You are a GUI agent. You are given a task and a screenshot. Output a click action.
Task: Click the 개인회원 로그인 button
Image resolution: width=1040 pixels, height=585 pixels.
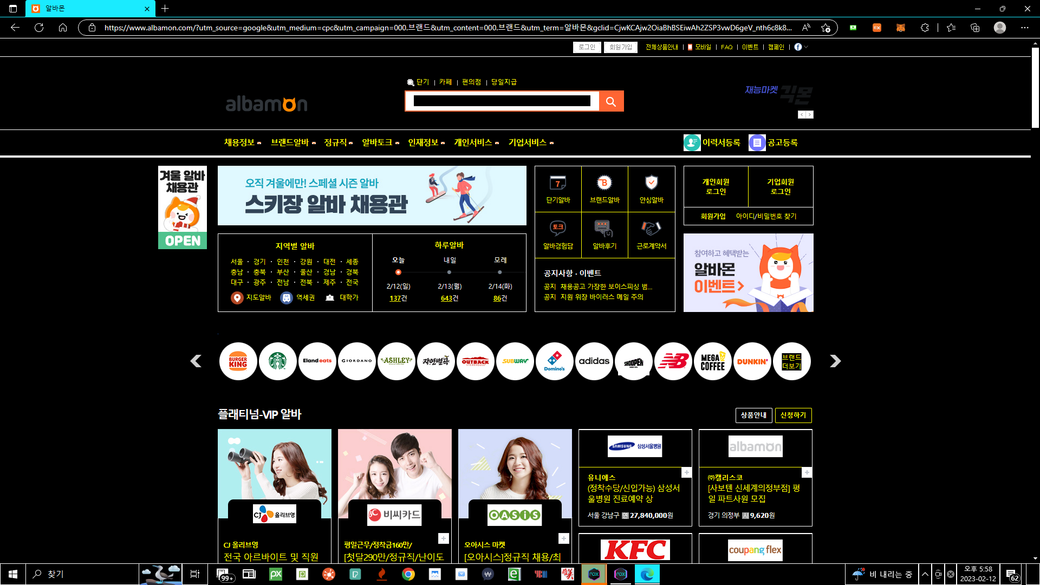716,186
